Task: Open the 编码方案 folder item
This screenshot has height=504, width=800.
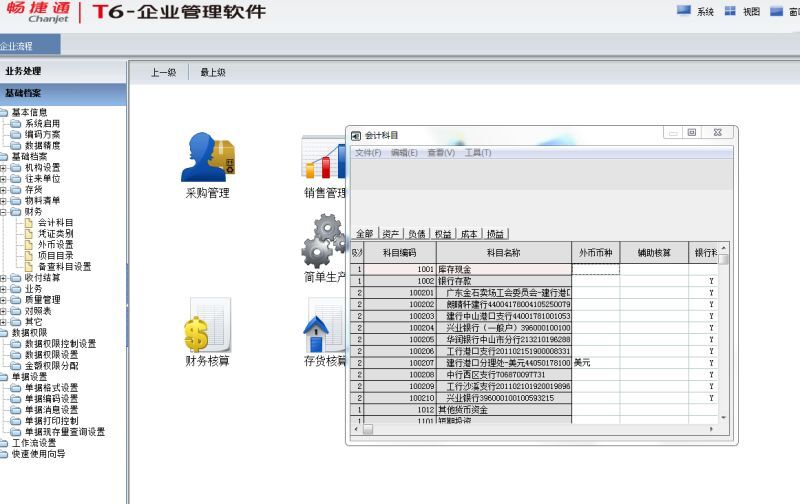Action: pyautogui.click(x=42, y=135)
